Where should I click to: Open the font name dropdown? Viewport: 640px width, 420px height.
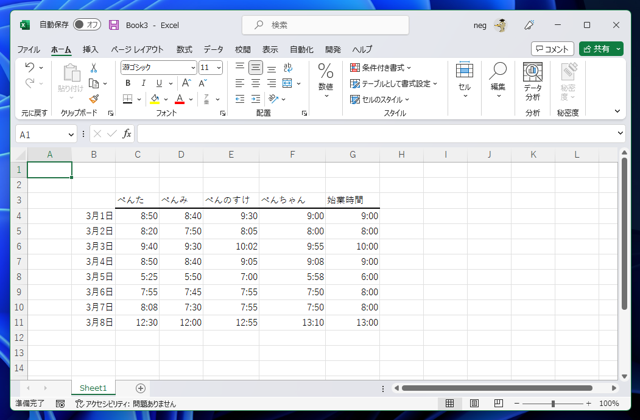point(193,68)
